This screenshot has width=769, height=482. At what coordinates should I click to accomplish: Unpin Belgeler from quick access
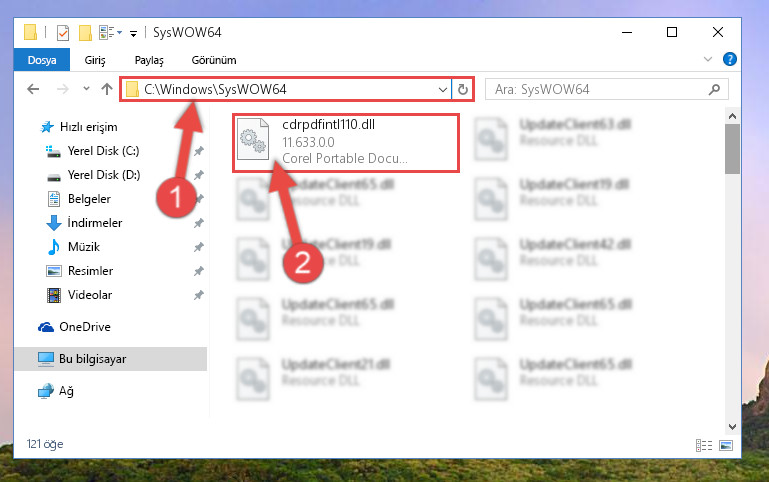199,199
